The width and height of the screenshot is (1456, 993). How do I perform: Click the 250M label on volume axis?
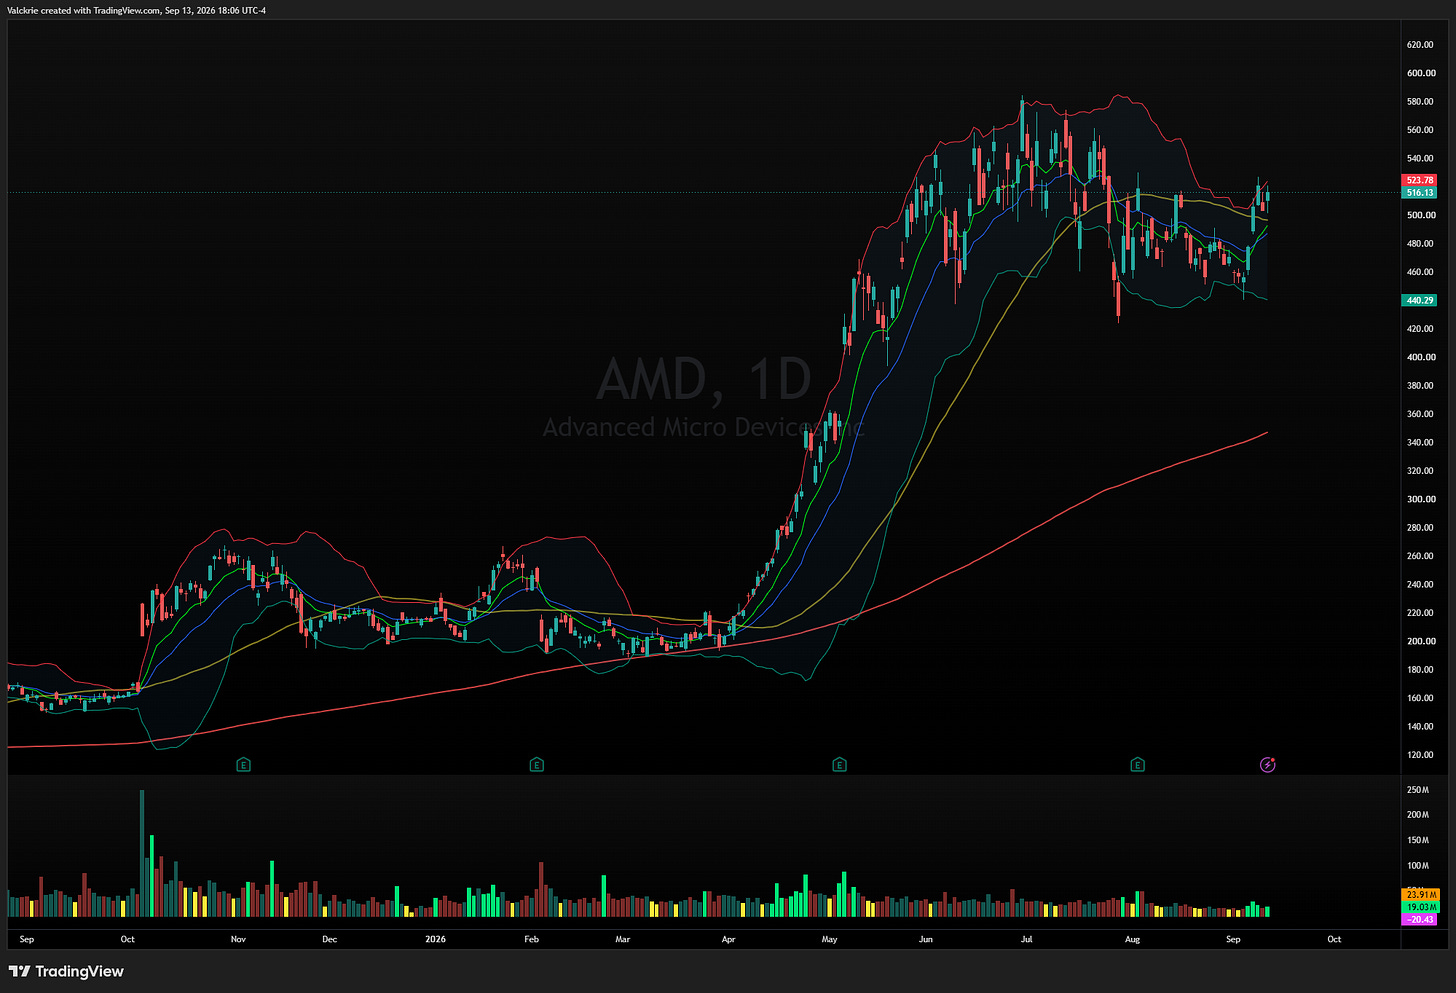coord(1418,790)
